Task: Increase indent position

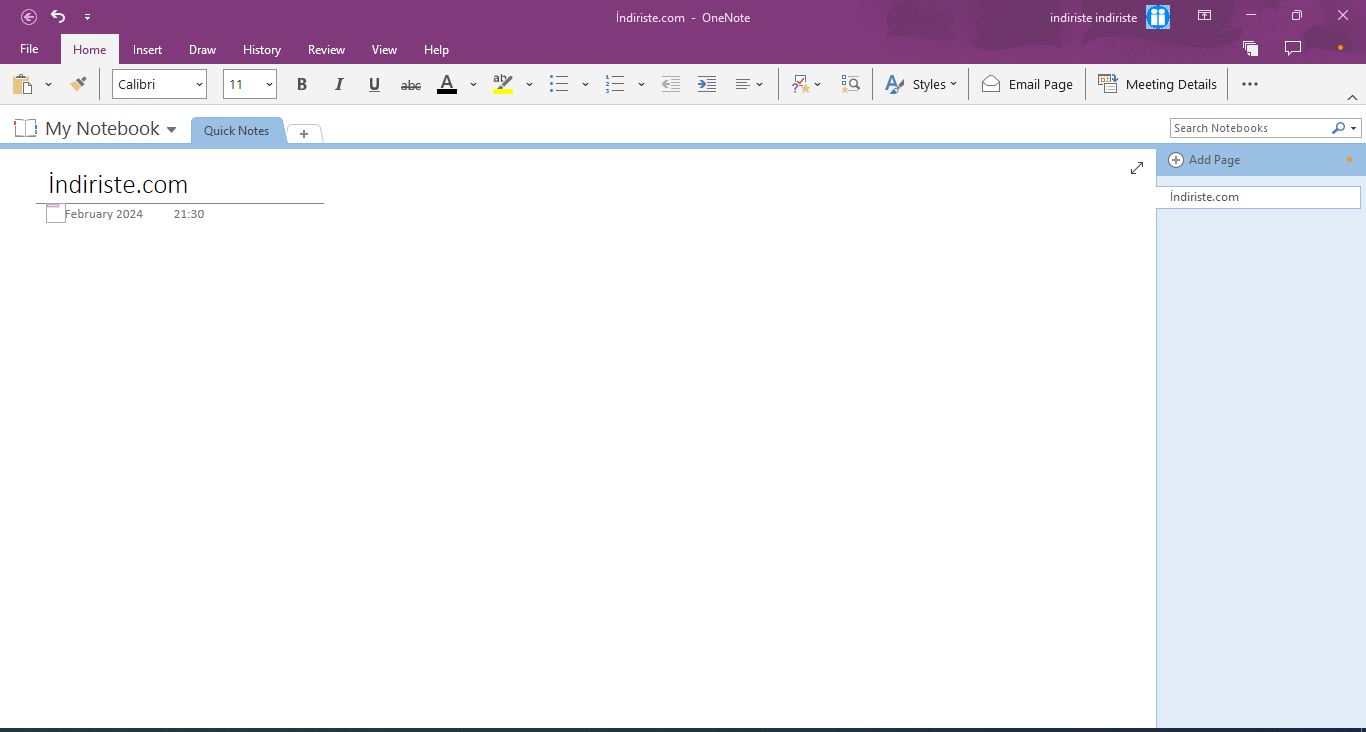Action: (707, 85)
